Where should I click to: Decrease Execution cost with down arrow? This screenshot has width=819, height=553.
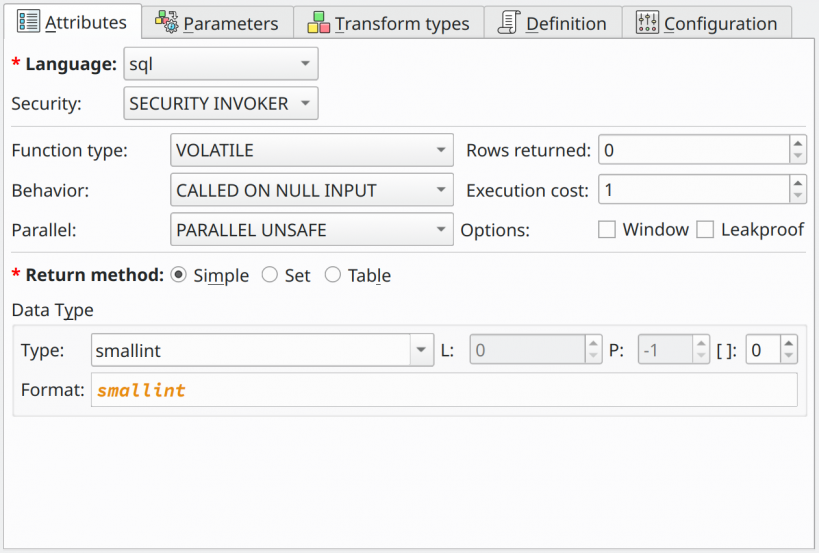click(798, 196)
